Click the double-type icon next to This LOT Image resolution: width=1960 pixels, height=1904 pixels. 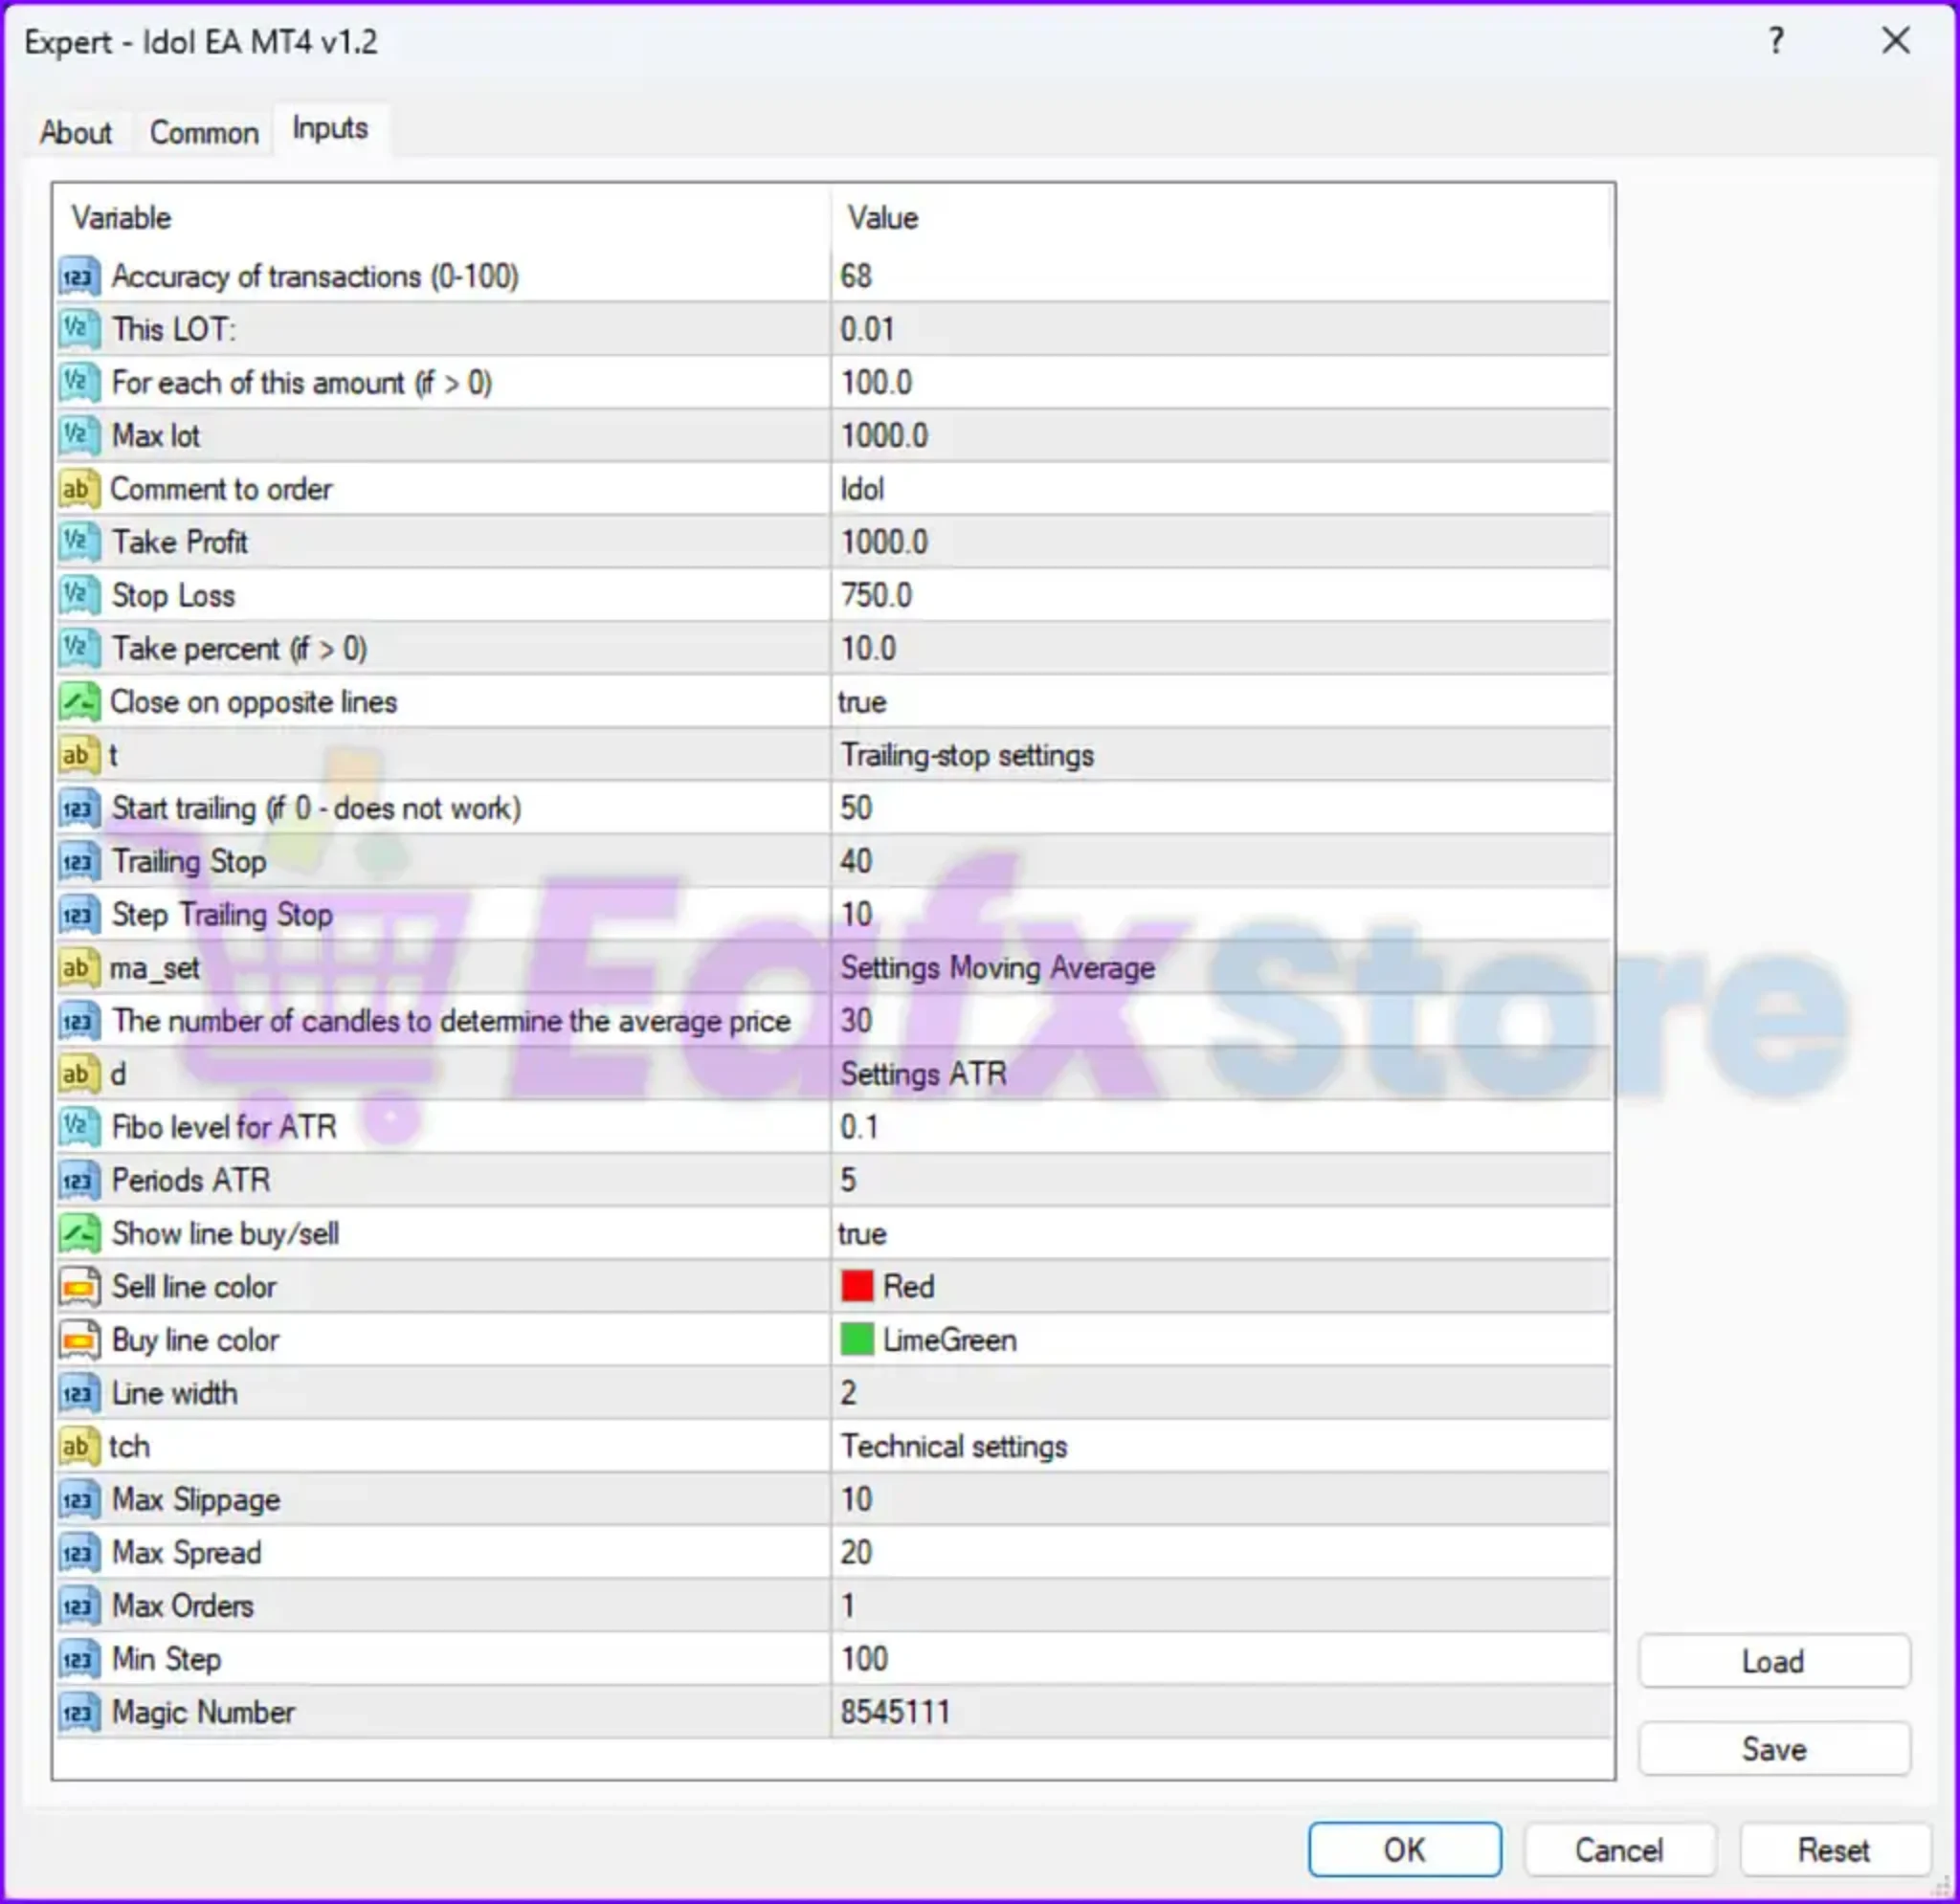point(79,330)
